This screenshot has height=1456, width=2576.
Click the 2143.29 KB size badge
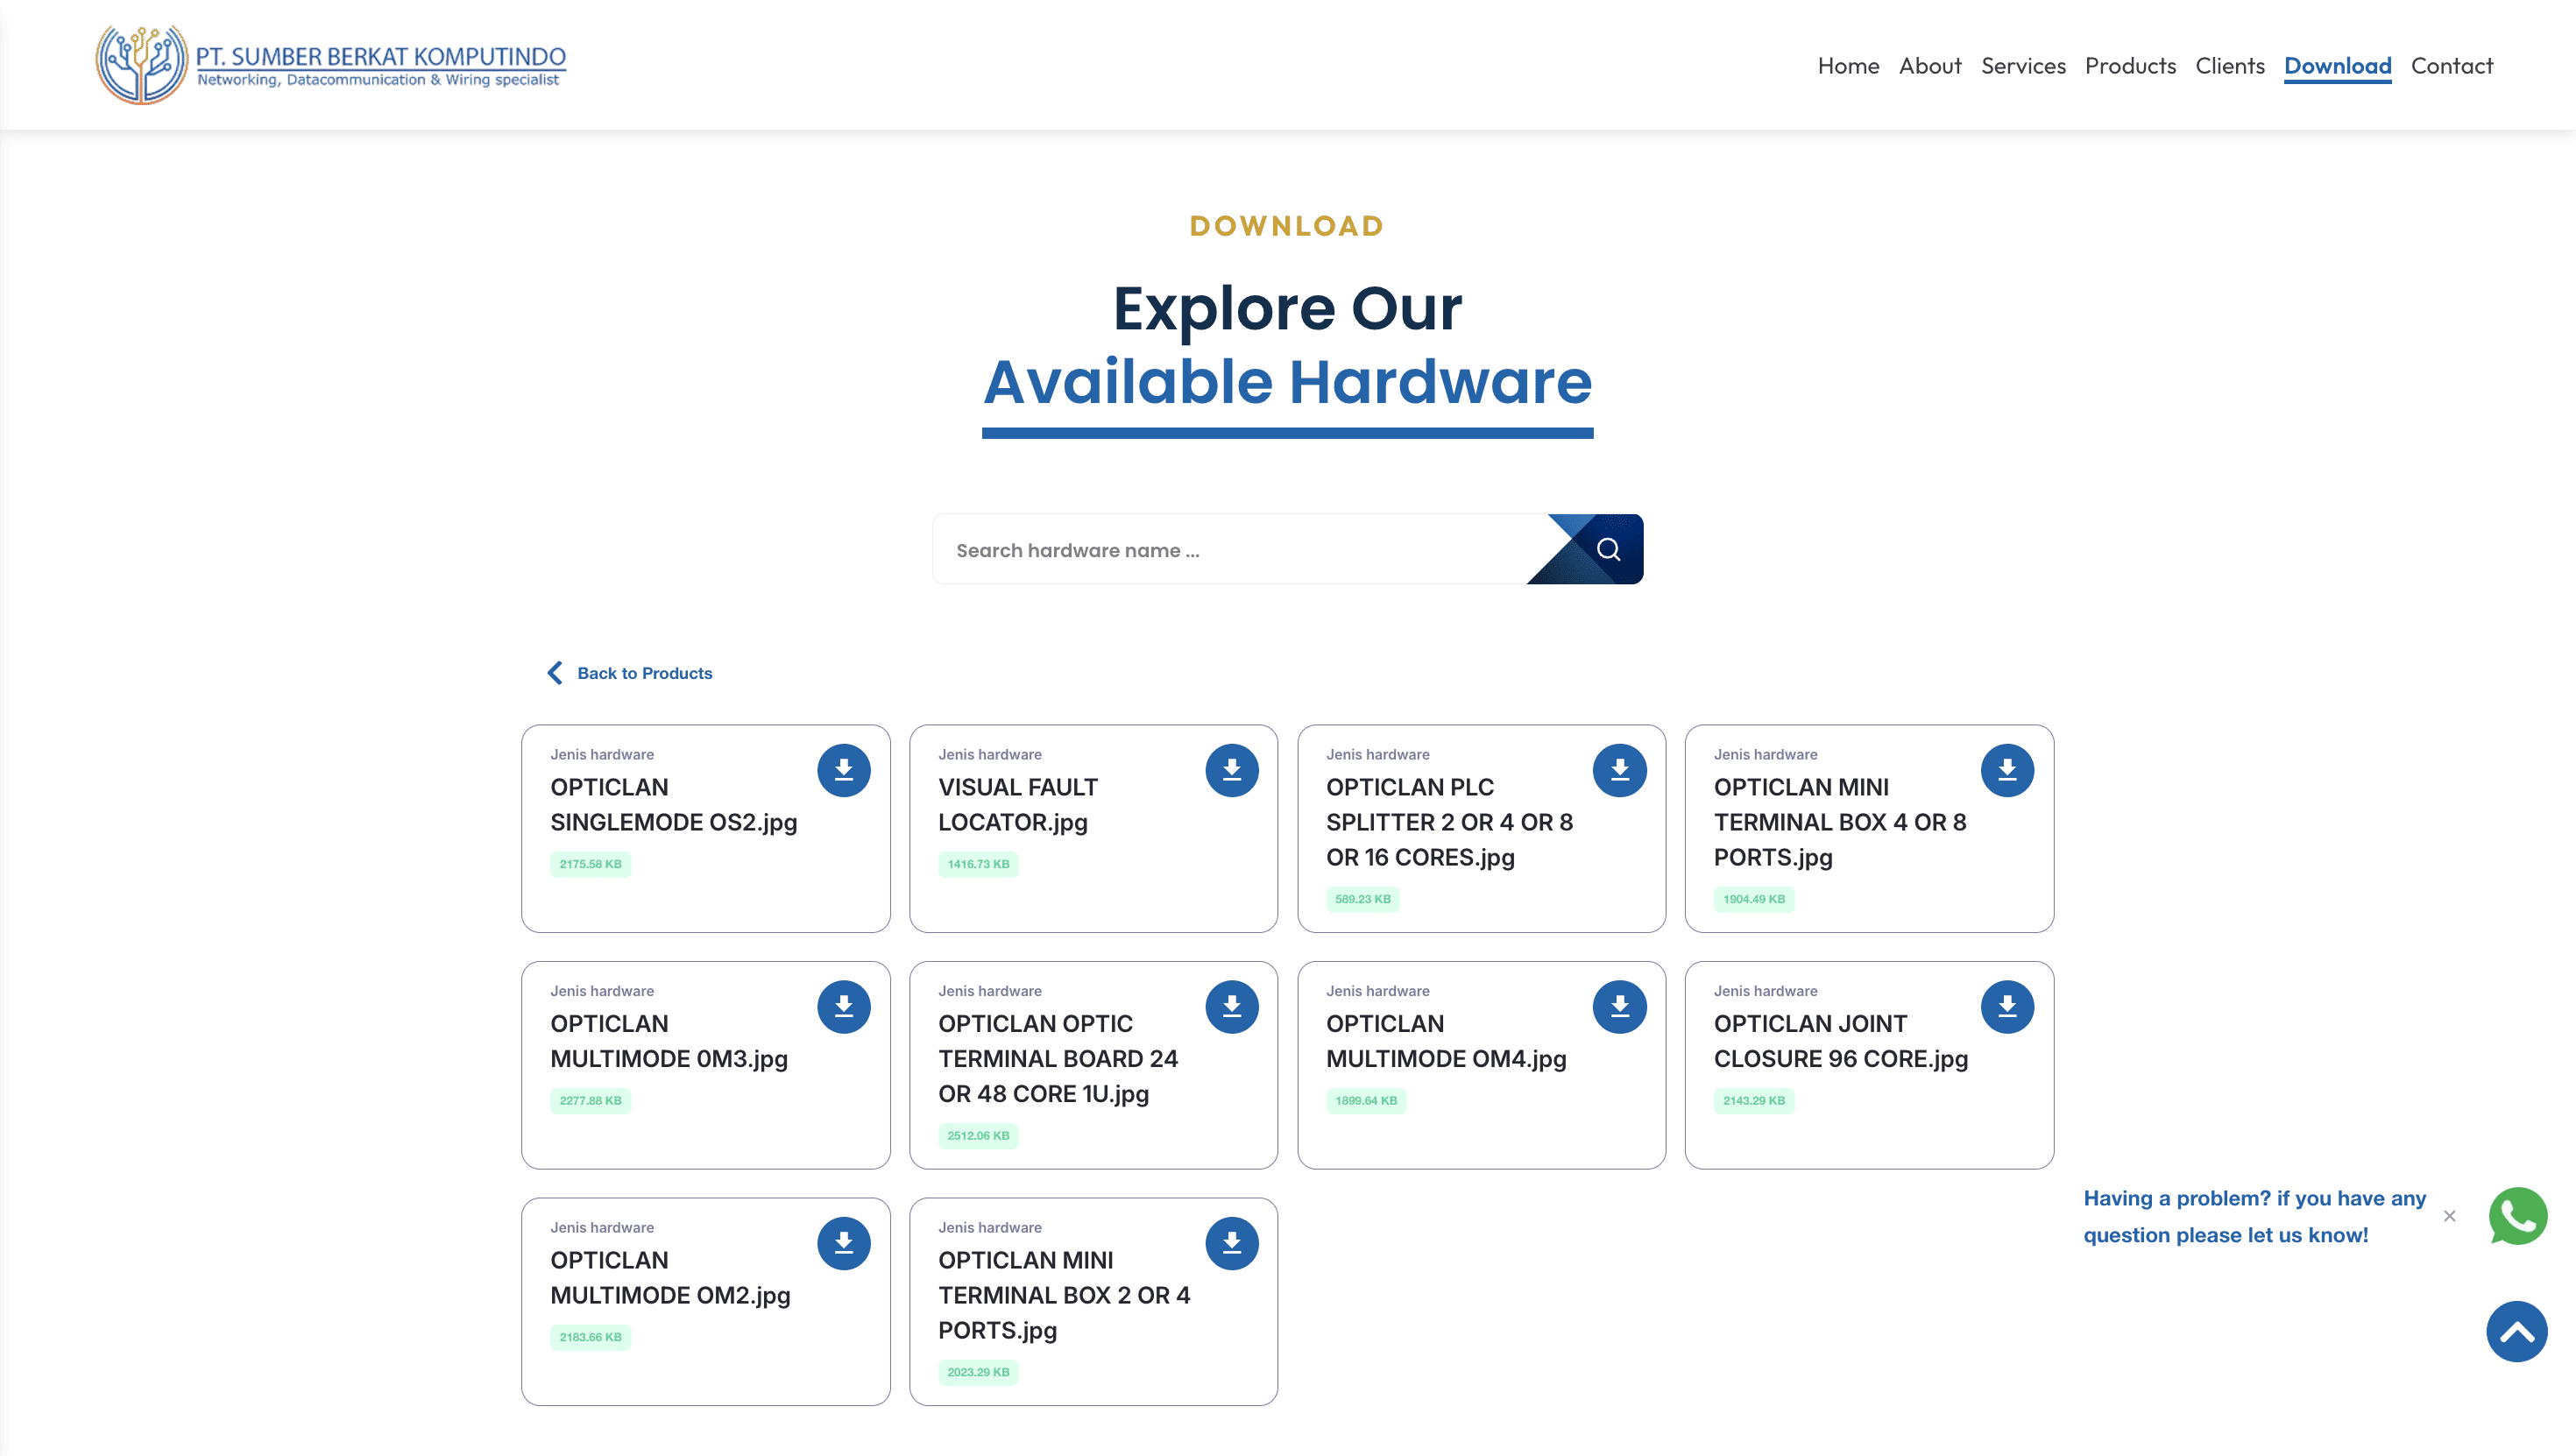1753,1101
